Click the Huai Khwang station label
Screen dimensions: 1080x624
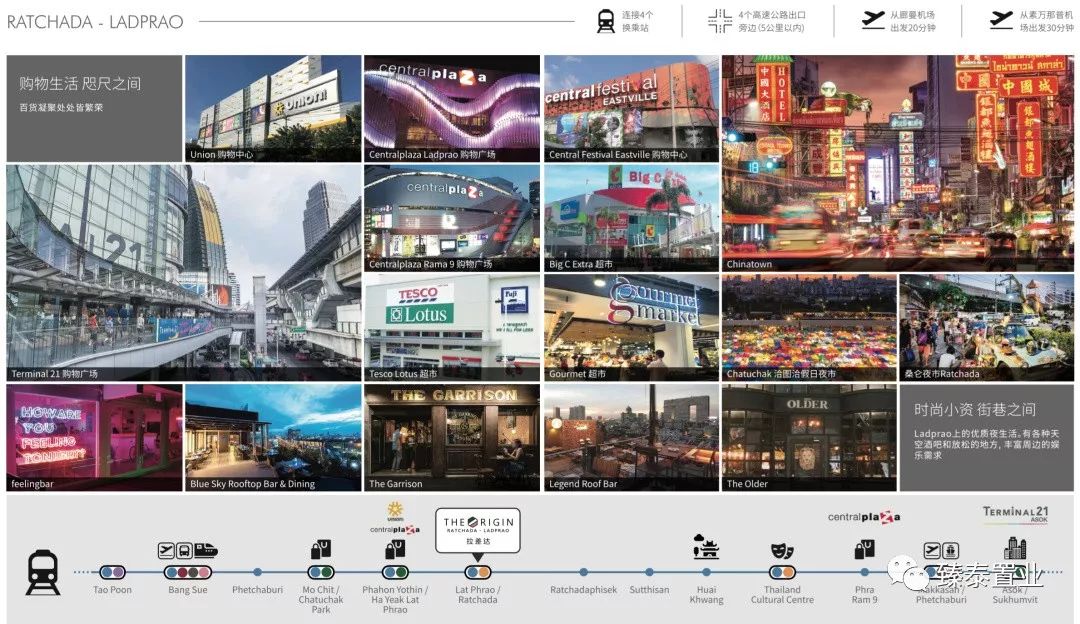(x=706, y=594)
